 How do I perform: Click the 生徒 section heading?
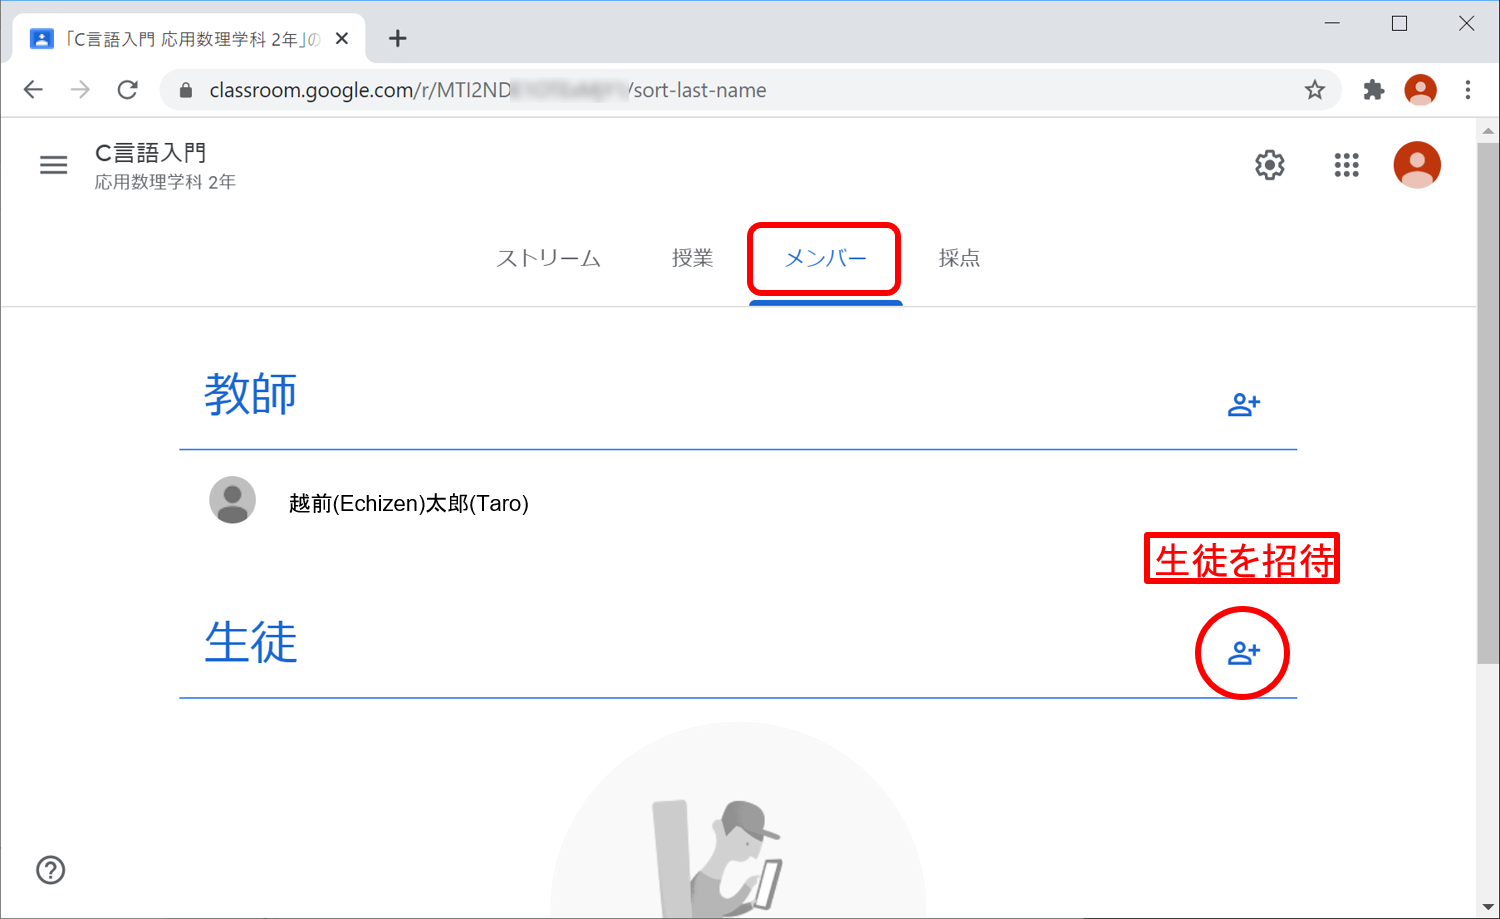point(250,642)
